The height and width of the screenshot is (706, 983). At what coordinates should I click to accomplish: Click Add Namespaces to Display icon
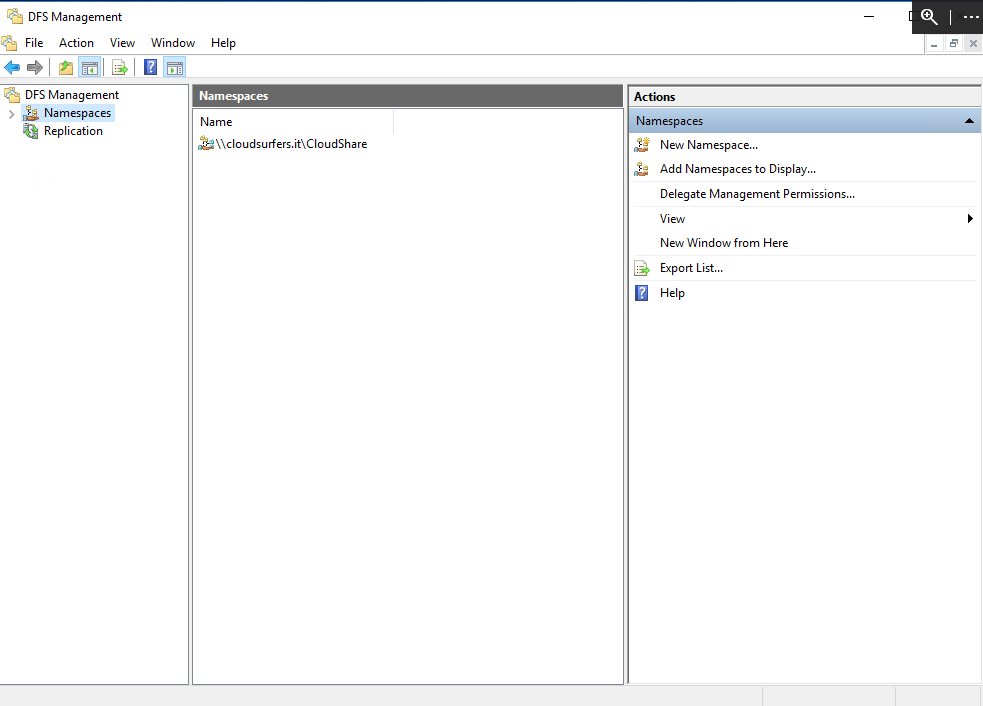[x=642, y=169]
